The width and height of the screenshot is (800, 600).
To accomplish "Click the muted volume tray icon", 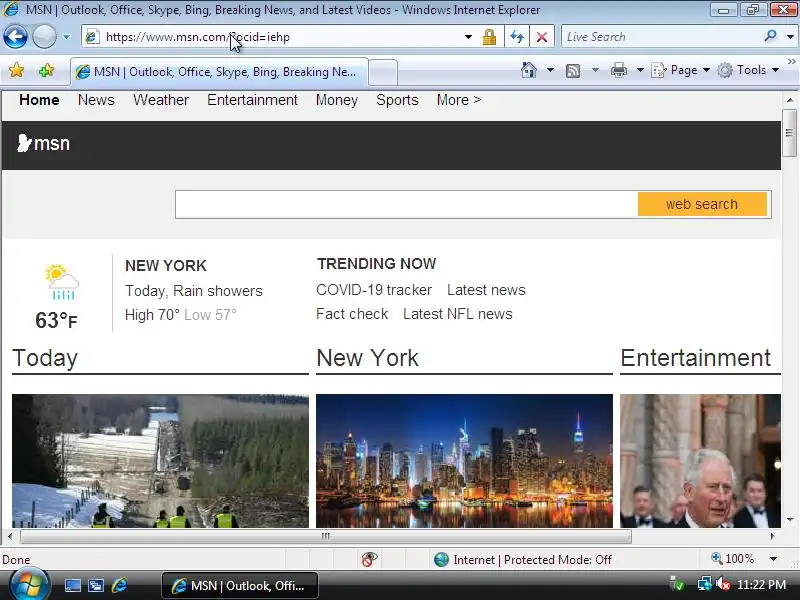I will (723, 584).
